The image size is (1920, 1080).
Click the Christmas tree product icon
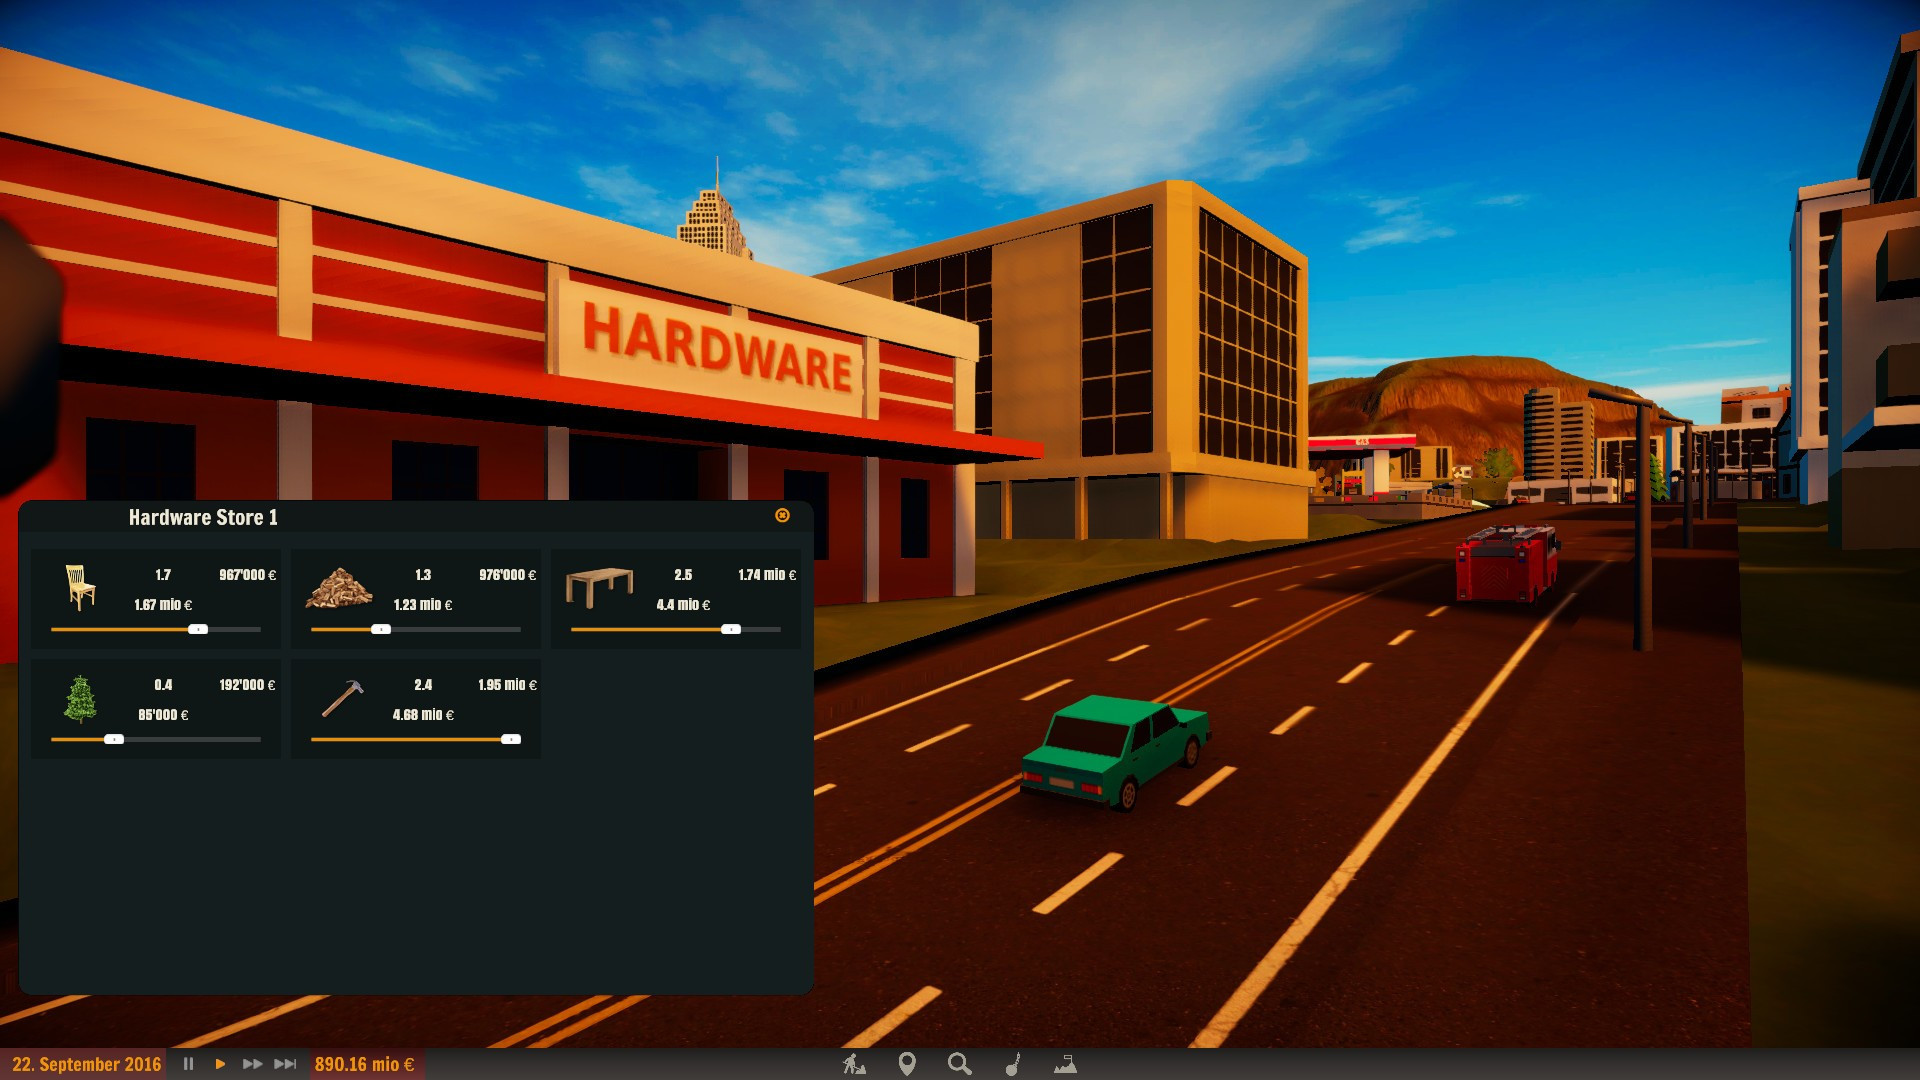pos(80,698)
